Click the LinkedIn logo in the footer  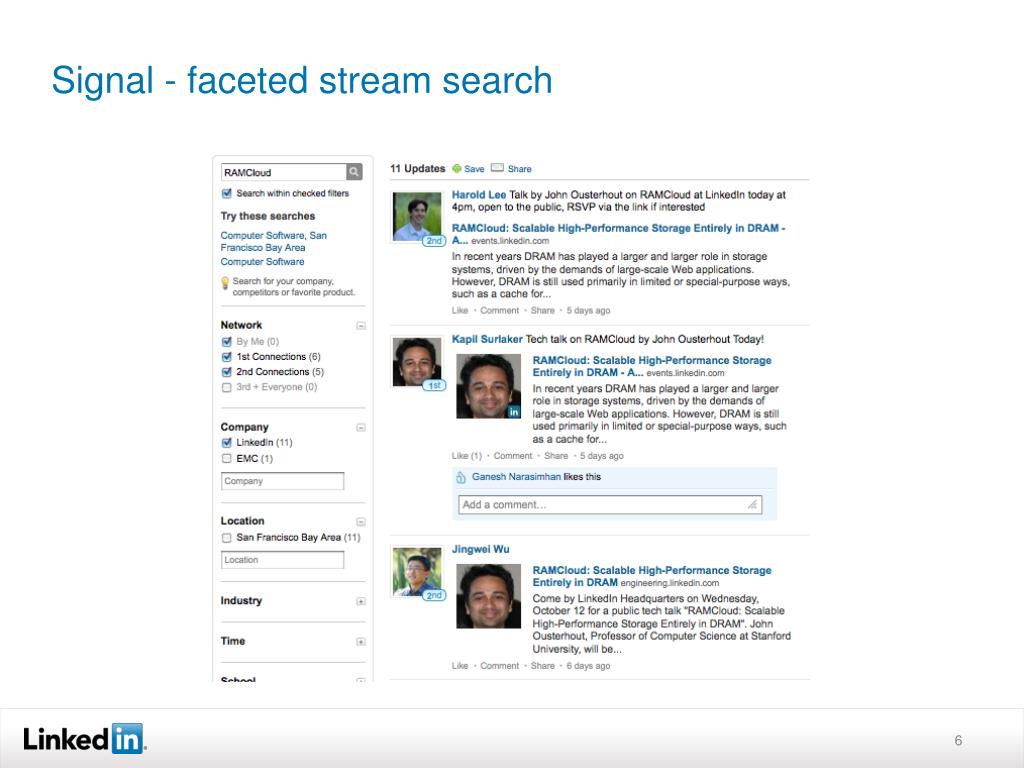coord(84,739)
